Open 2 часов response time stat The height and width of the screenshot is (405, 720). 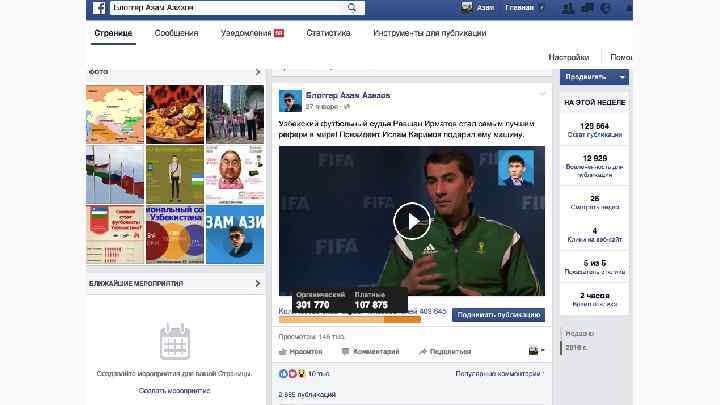(x=594, y=299)
